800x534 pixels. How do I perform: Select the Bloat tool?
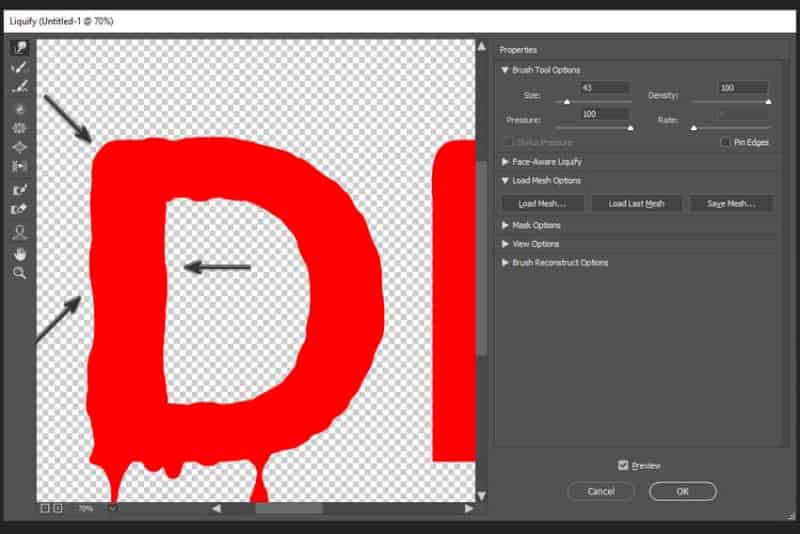pos(20,147)
